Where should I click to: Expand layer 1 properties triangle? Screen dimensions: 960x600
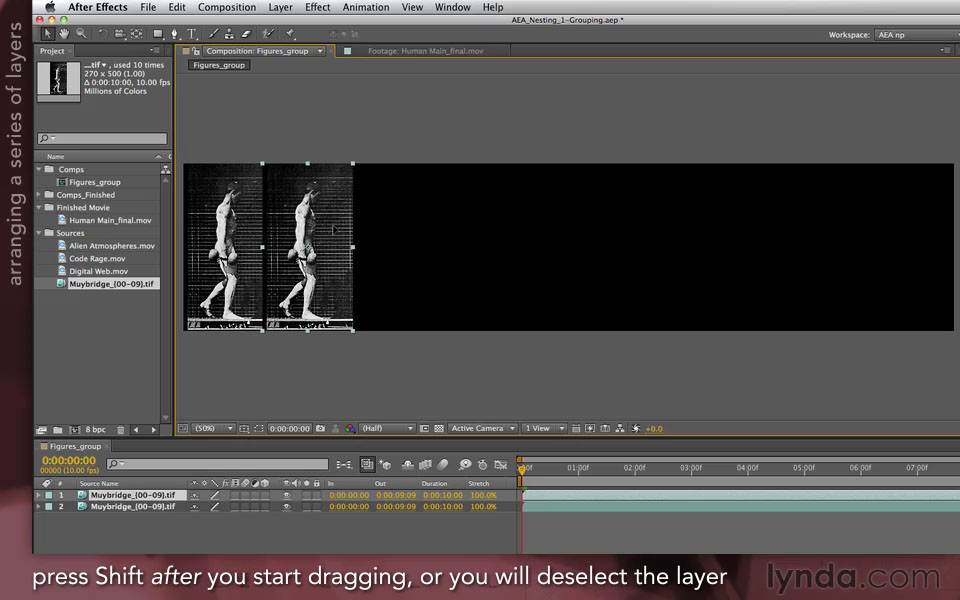[x=39, y=495]
